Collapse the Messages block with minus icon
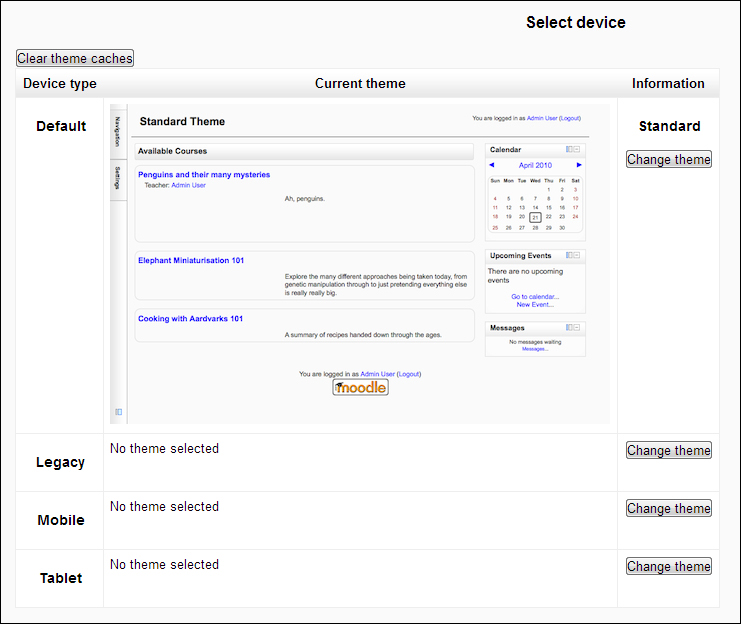This screenshot has width=741, height=624. tap(577, 327)
